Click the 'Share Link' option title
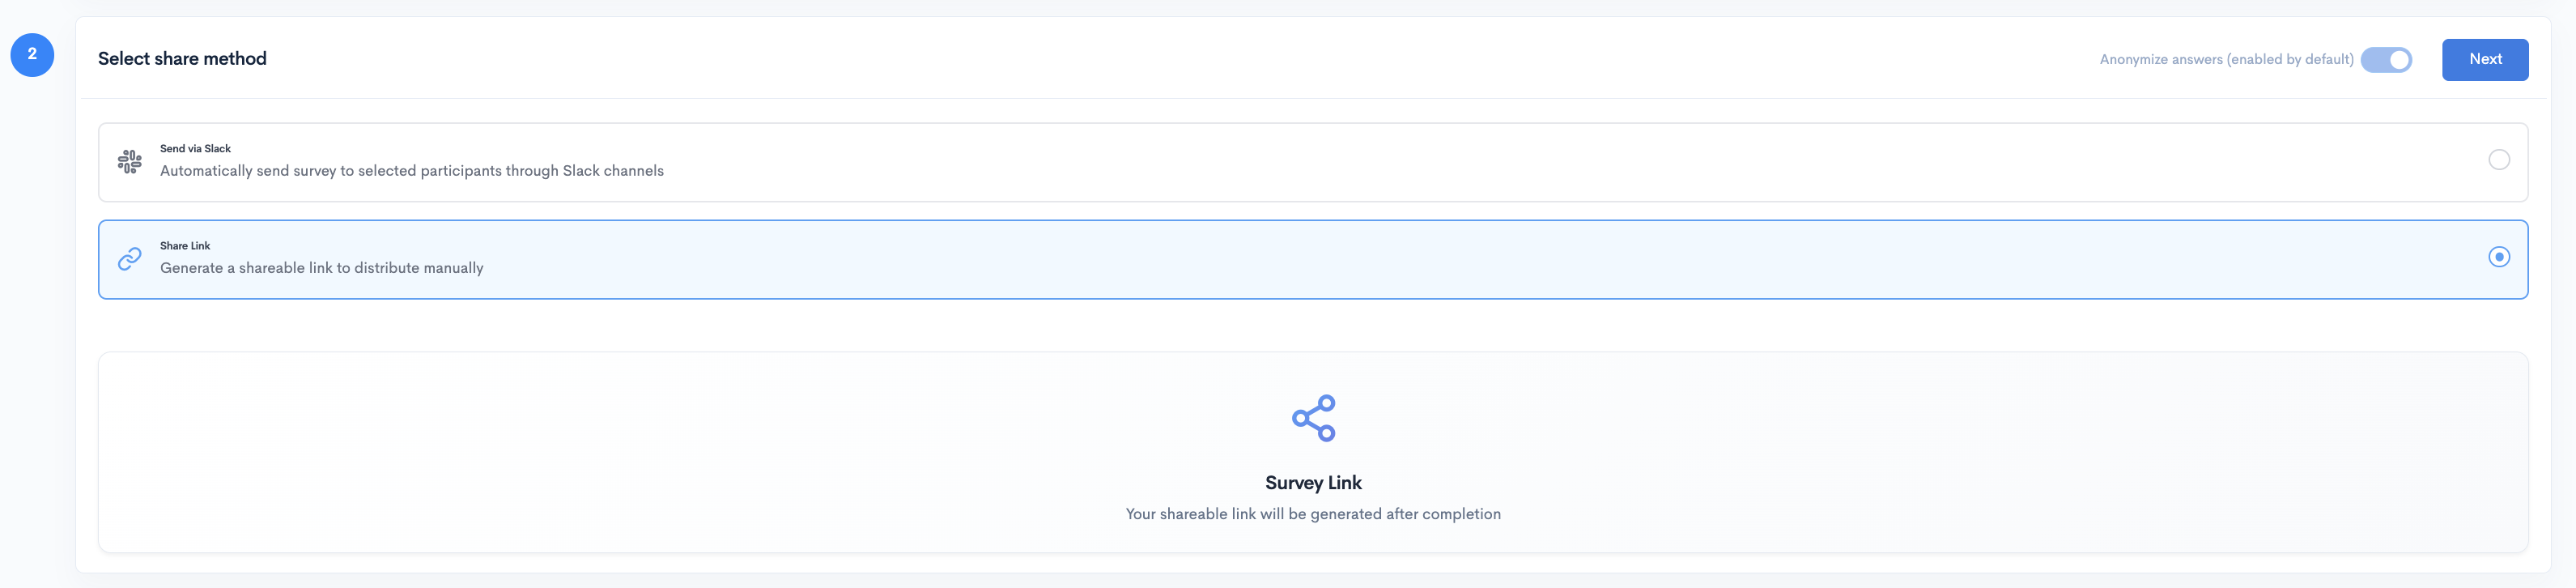Screen dimensions: 2576x588 185,246
